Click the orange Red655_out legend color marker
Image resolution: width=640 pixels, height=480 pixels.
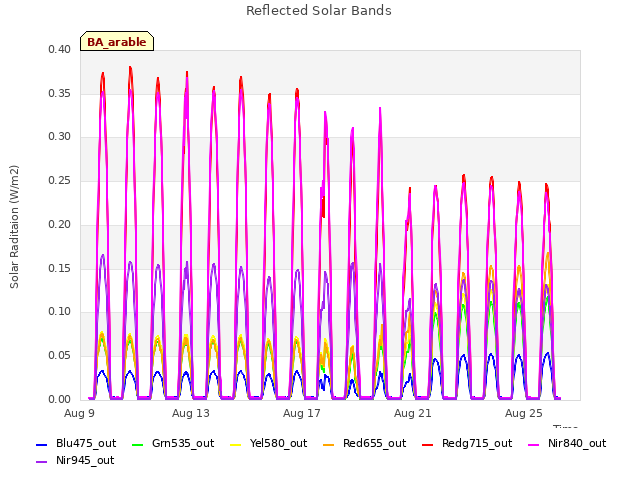tap(329, 444)
